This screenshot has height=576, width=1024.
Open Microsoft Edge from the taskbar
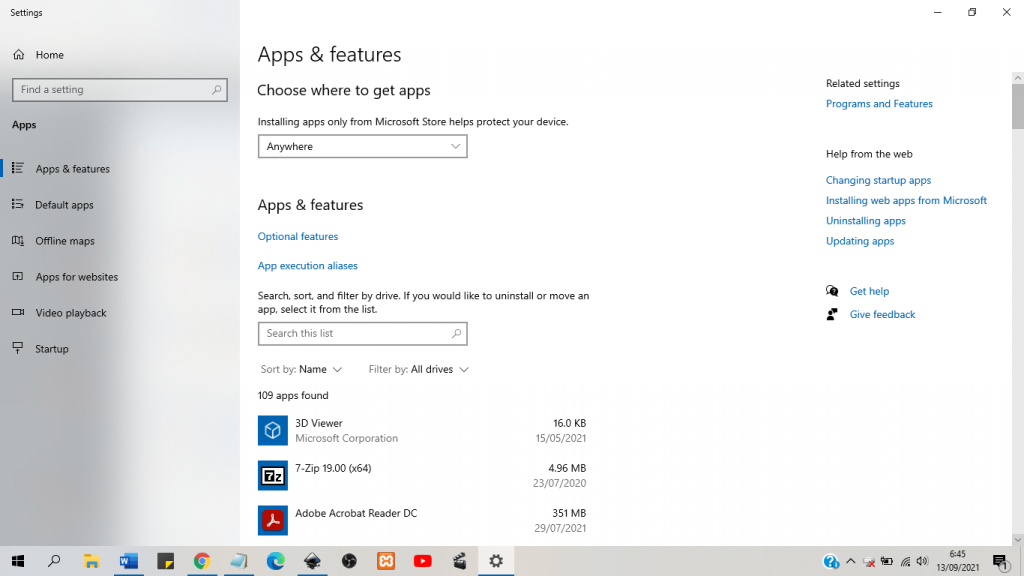[276, 561]
